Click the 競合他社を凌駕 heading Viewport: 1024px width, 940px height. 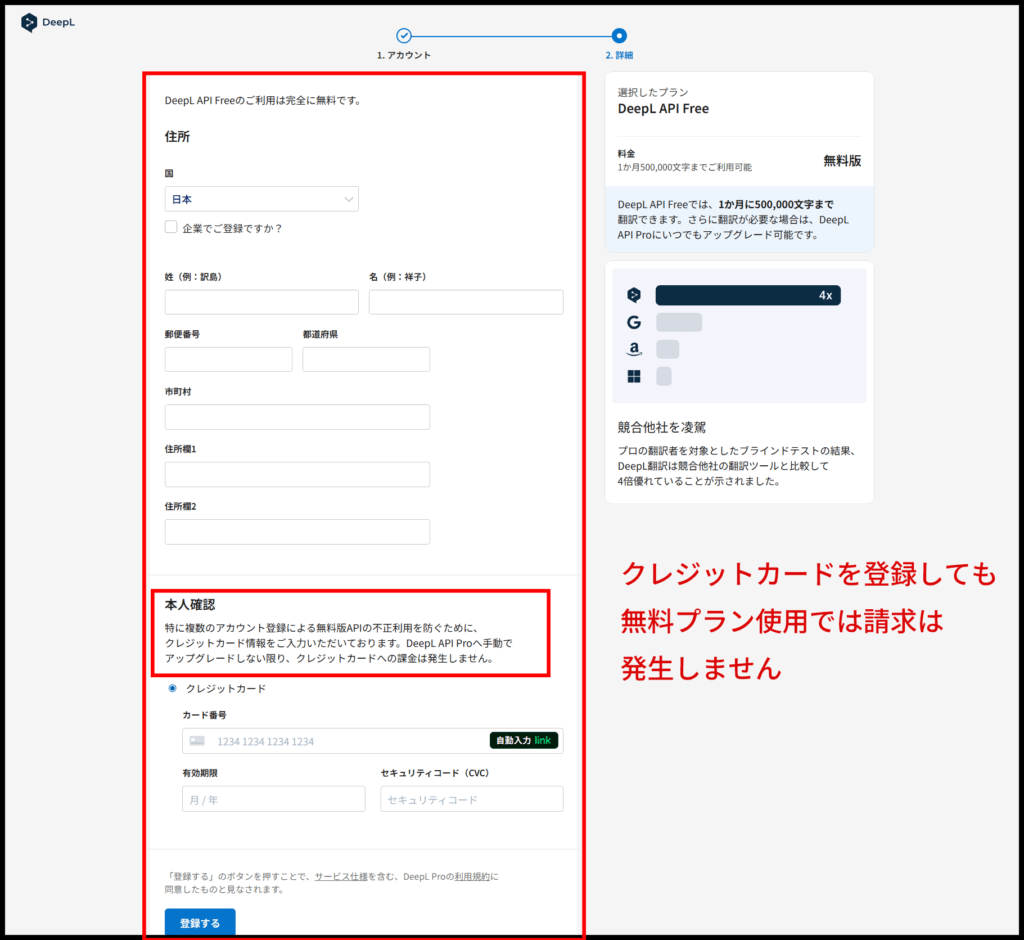662,427
